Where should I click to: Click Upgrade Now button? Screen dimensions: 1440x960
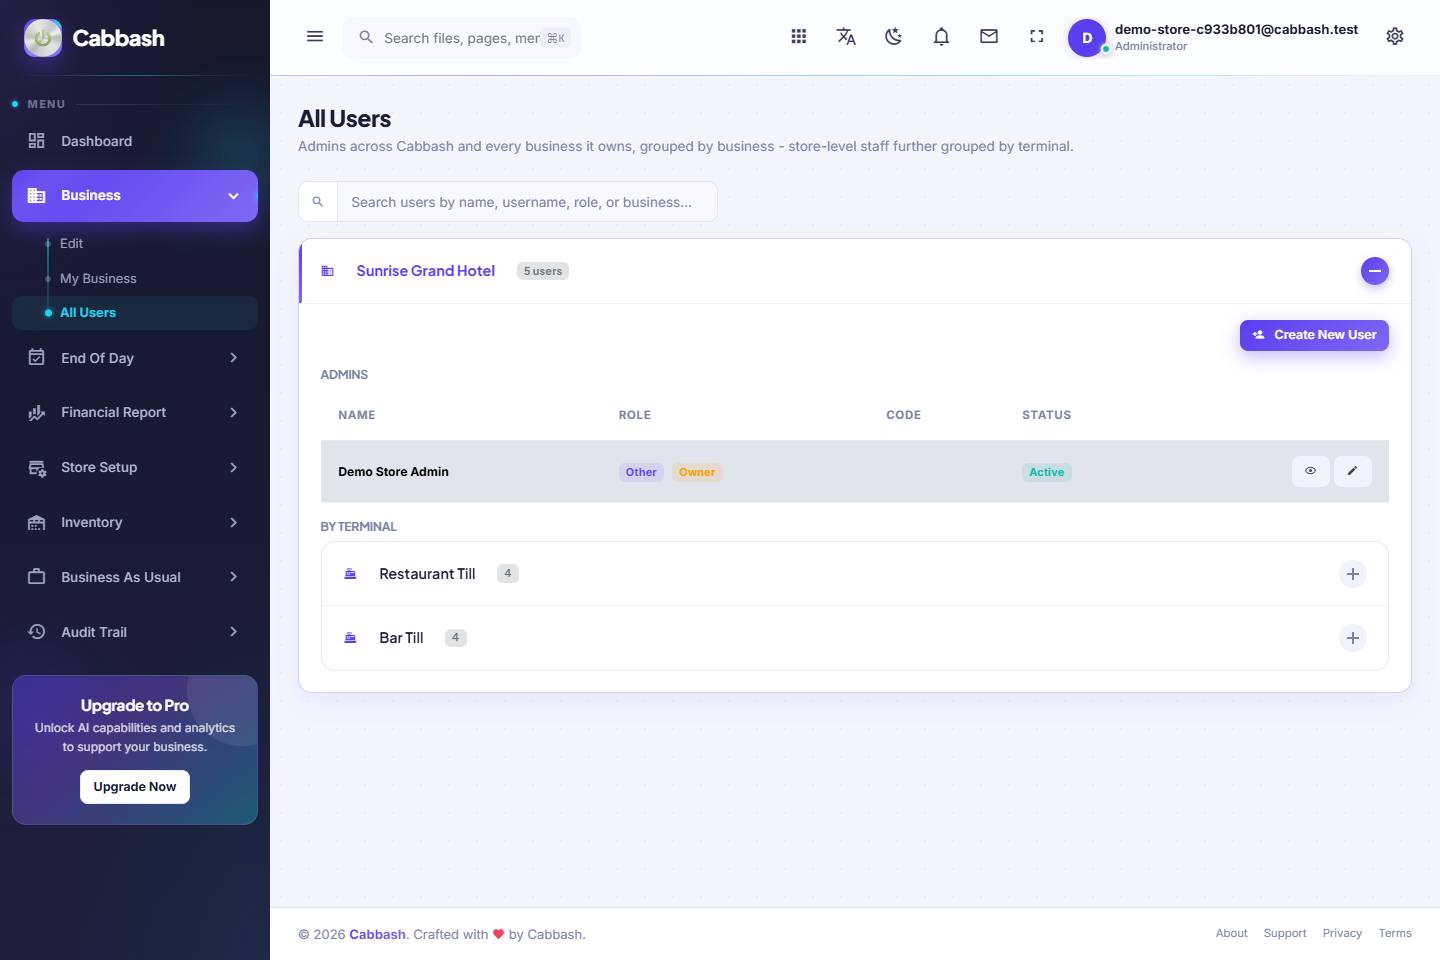point(135,787)
